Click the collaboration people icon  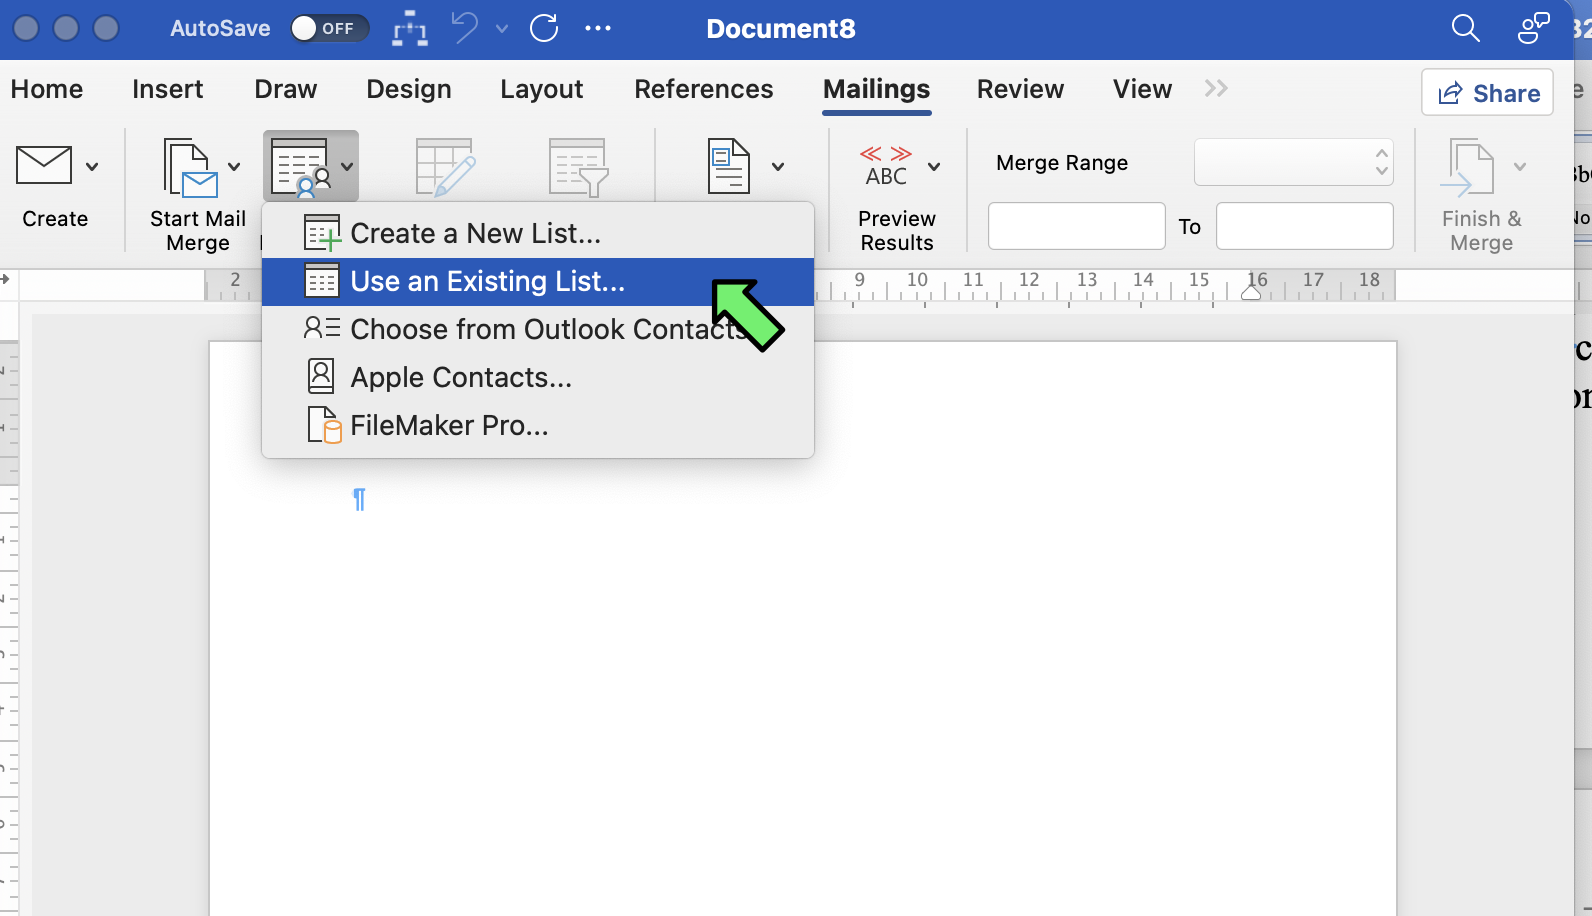(1533, 28)
